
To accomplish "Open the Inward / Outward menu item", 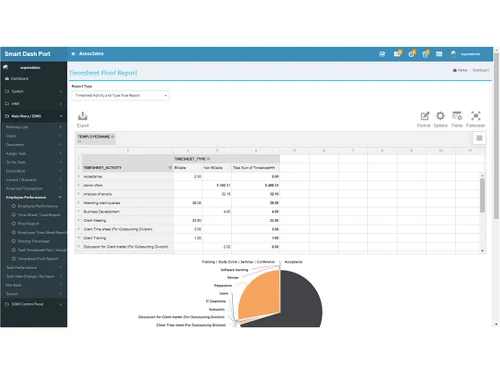I will pos(33,180).
